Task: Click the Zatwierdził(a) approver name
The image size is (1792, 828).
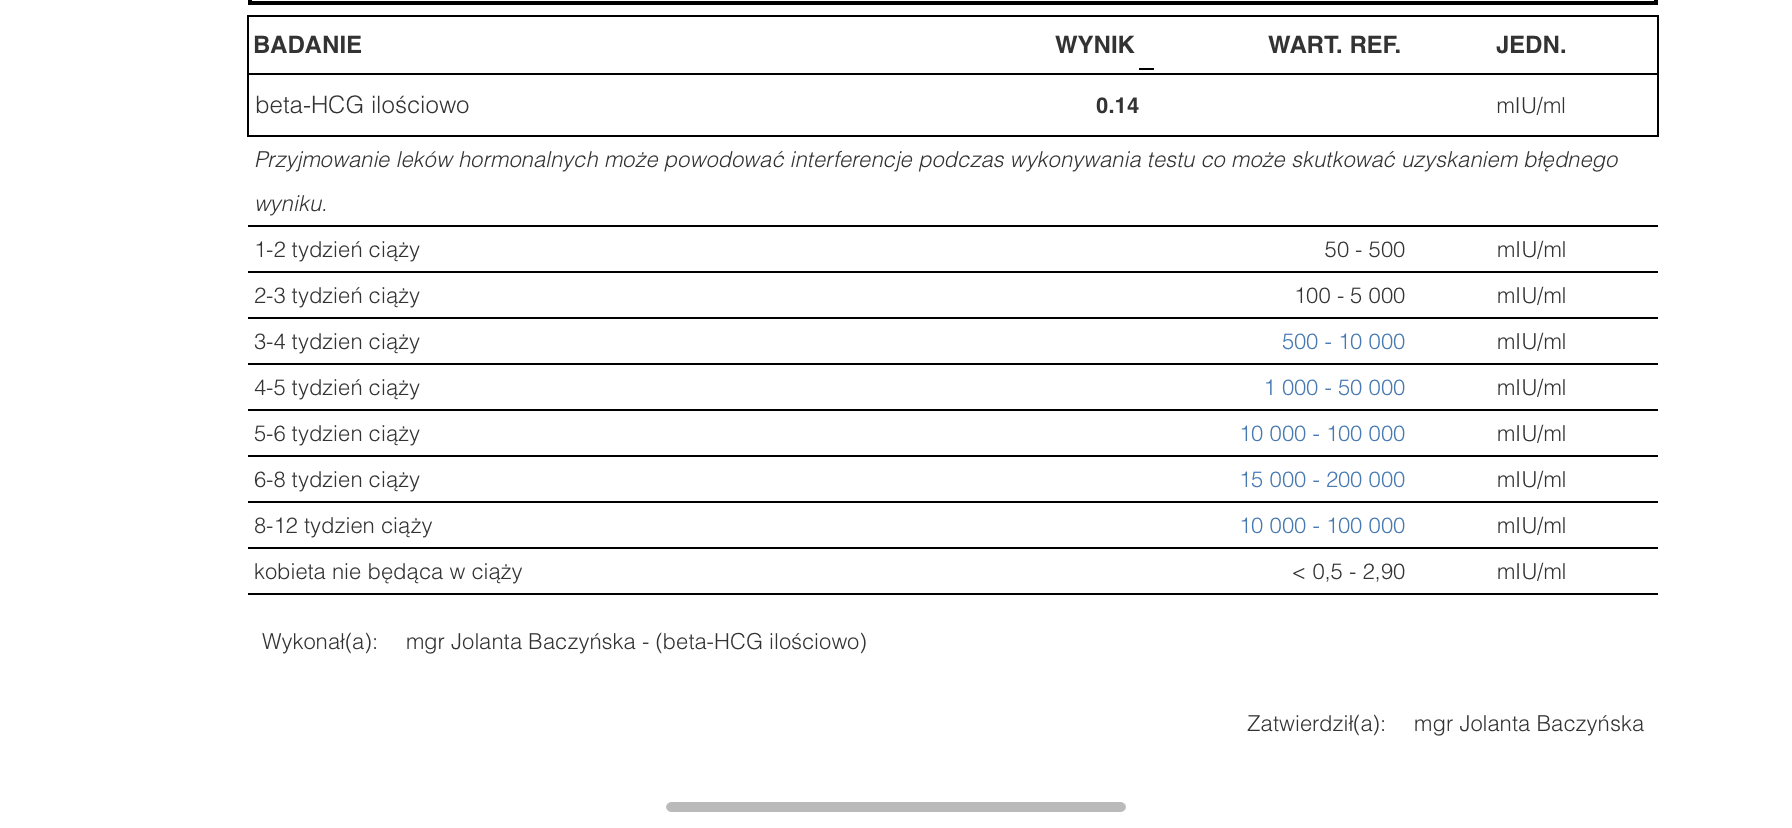Action: point(1528,724)
